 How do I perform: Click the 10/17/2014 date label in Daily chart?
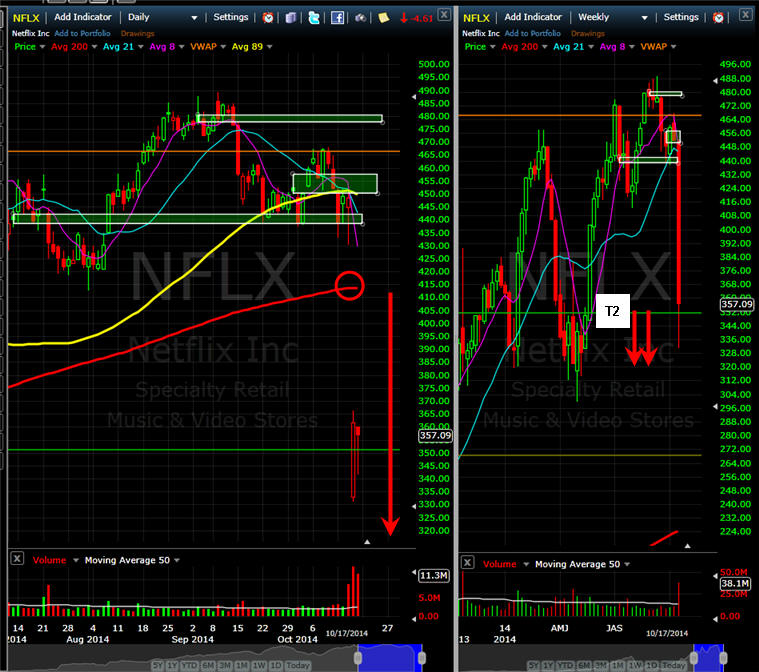point(347,633)
